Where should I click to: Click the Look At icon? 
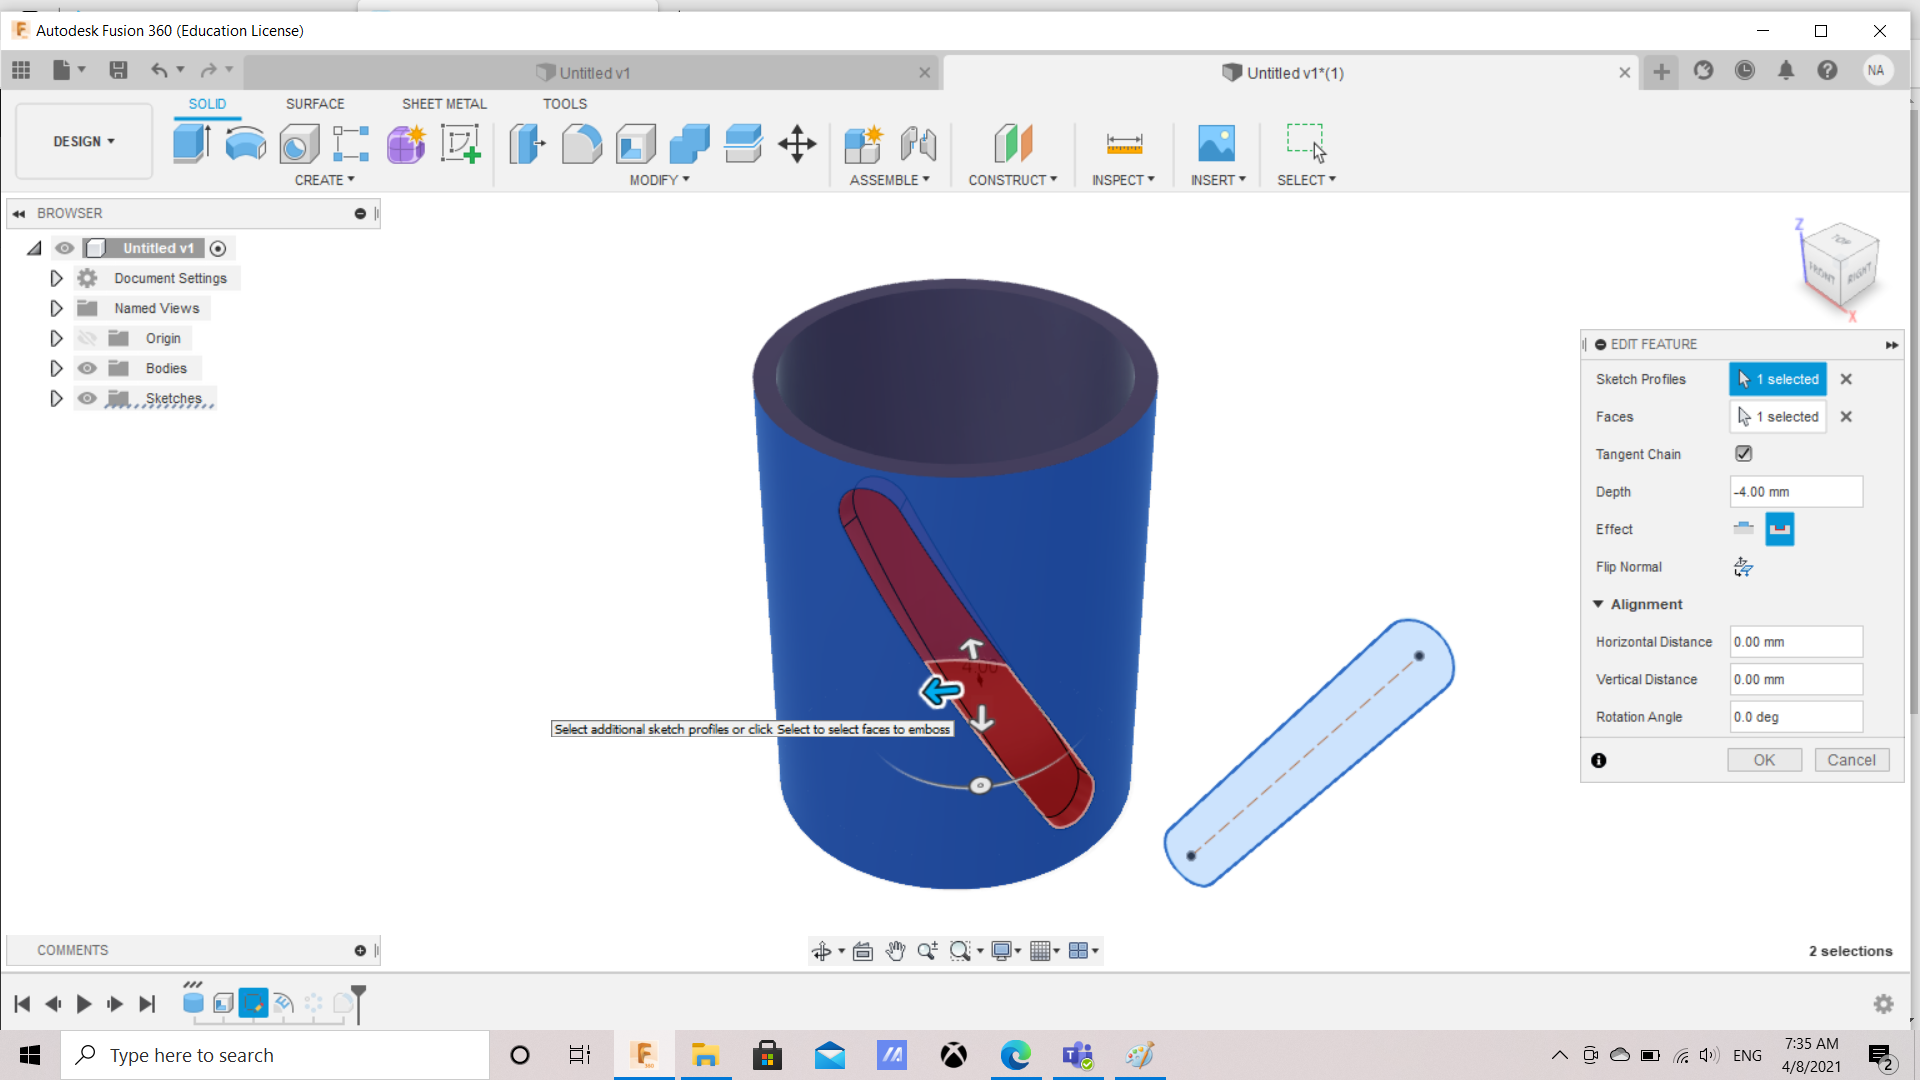pos(863,951)
